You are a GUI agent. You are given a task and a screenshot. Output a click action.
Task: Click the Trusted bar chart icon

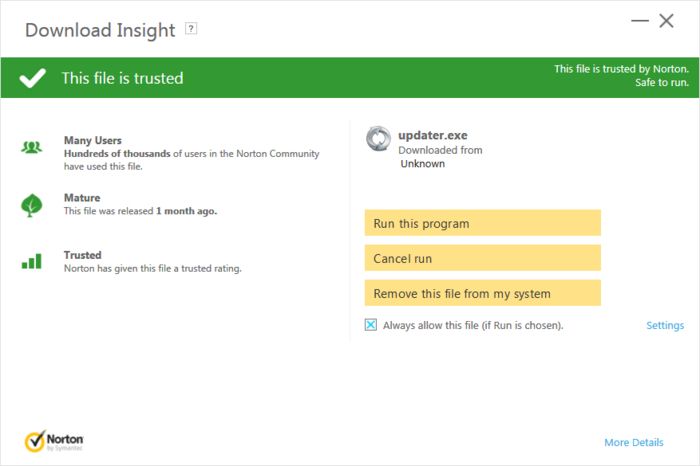pyautogui.click(x=32, y=262)
